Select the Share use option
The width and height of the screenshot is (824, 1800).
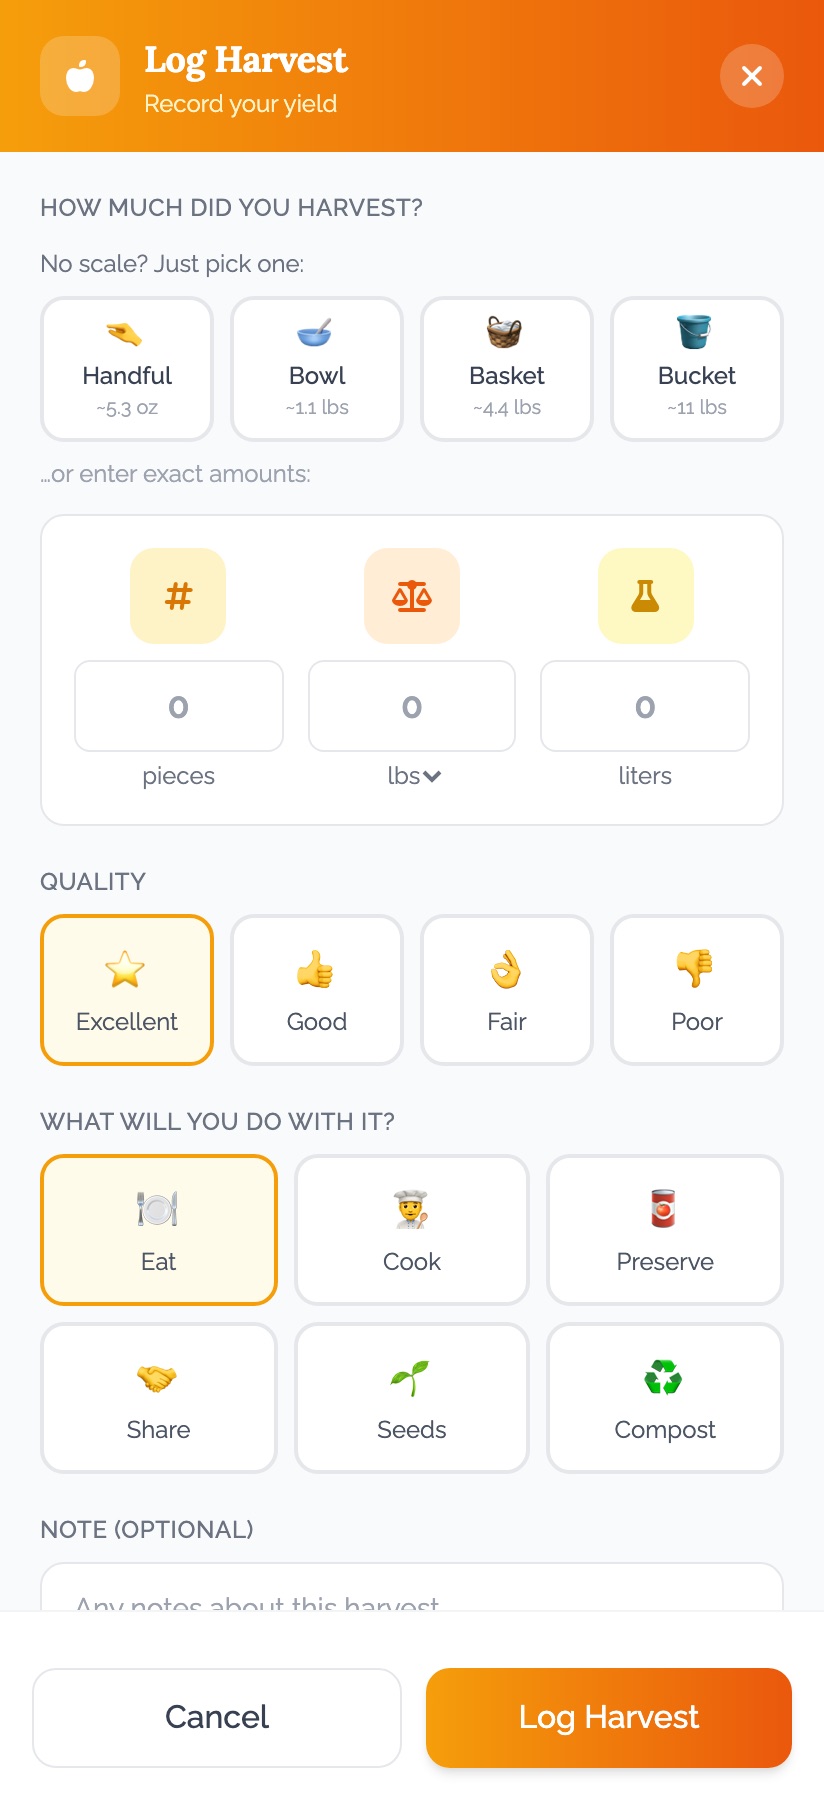coord(158,1398)
